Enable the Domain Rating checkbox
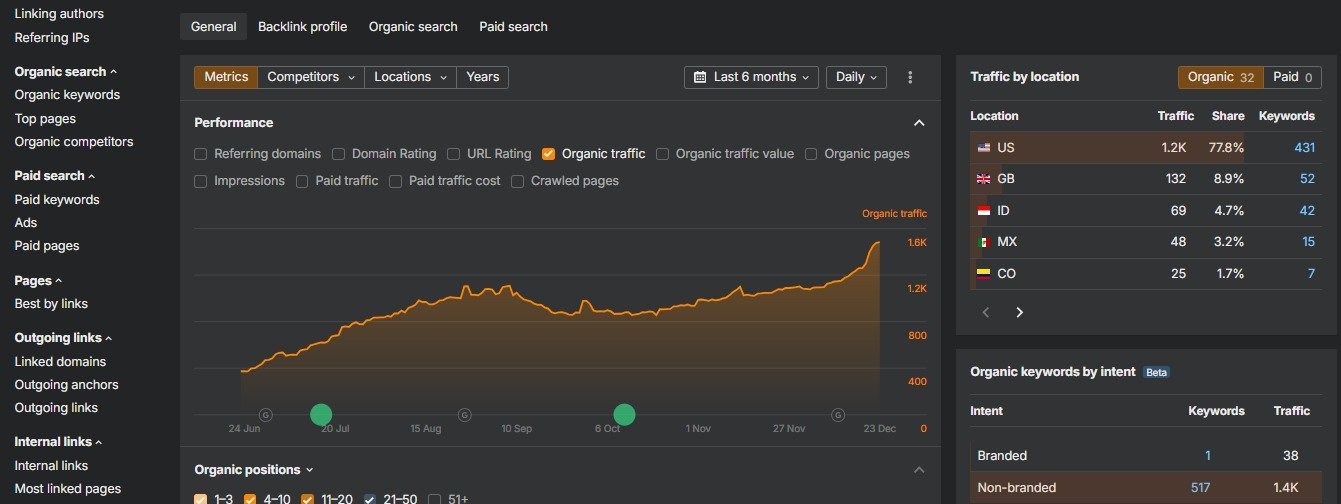The width and height of the screenshot is (1341, 504). [339, 154]
